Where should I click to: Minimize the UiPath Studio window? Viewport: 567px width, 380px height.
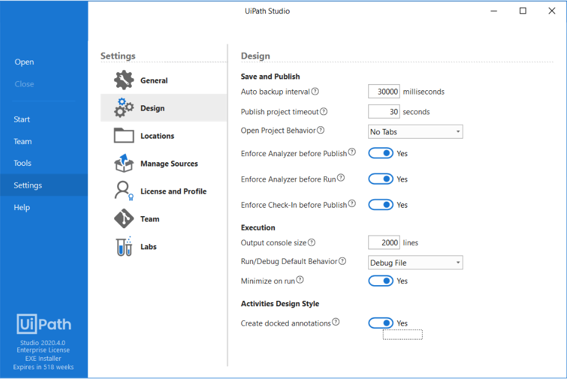pyautogui.click(x=494, y=11)
